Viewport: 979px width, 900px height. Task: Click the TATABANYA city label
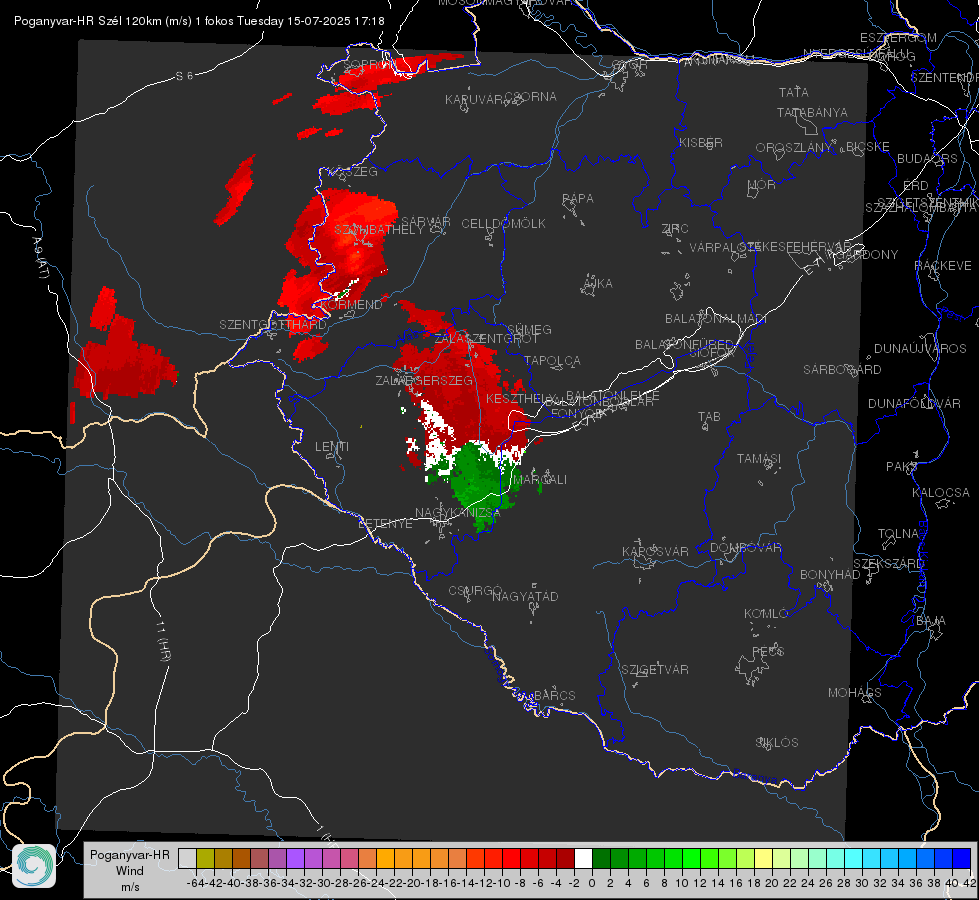pos(812,112)
